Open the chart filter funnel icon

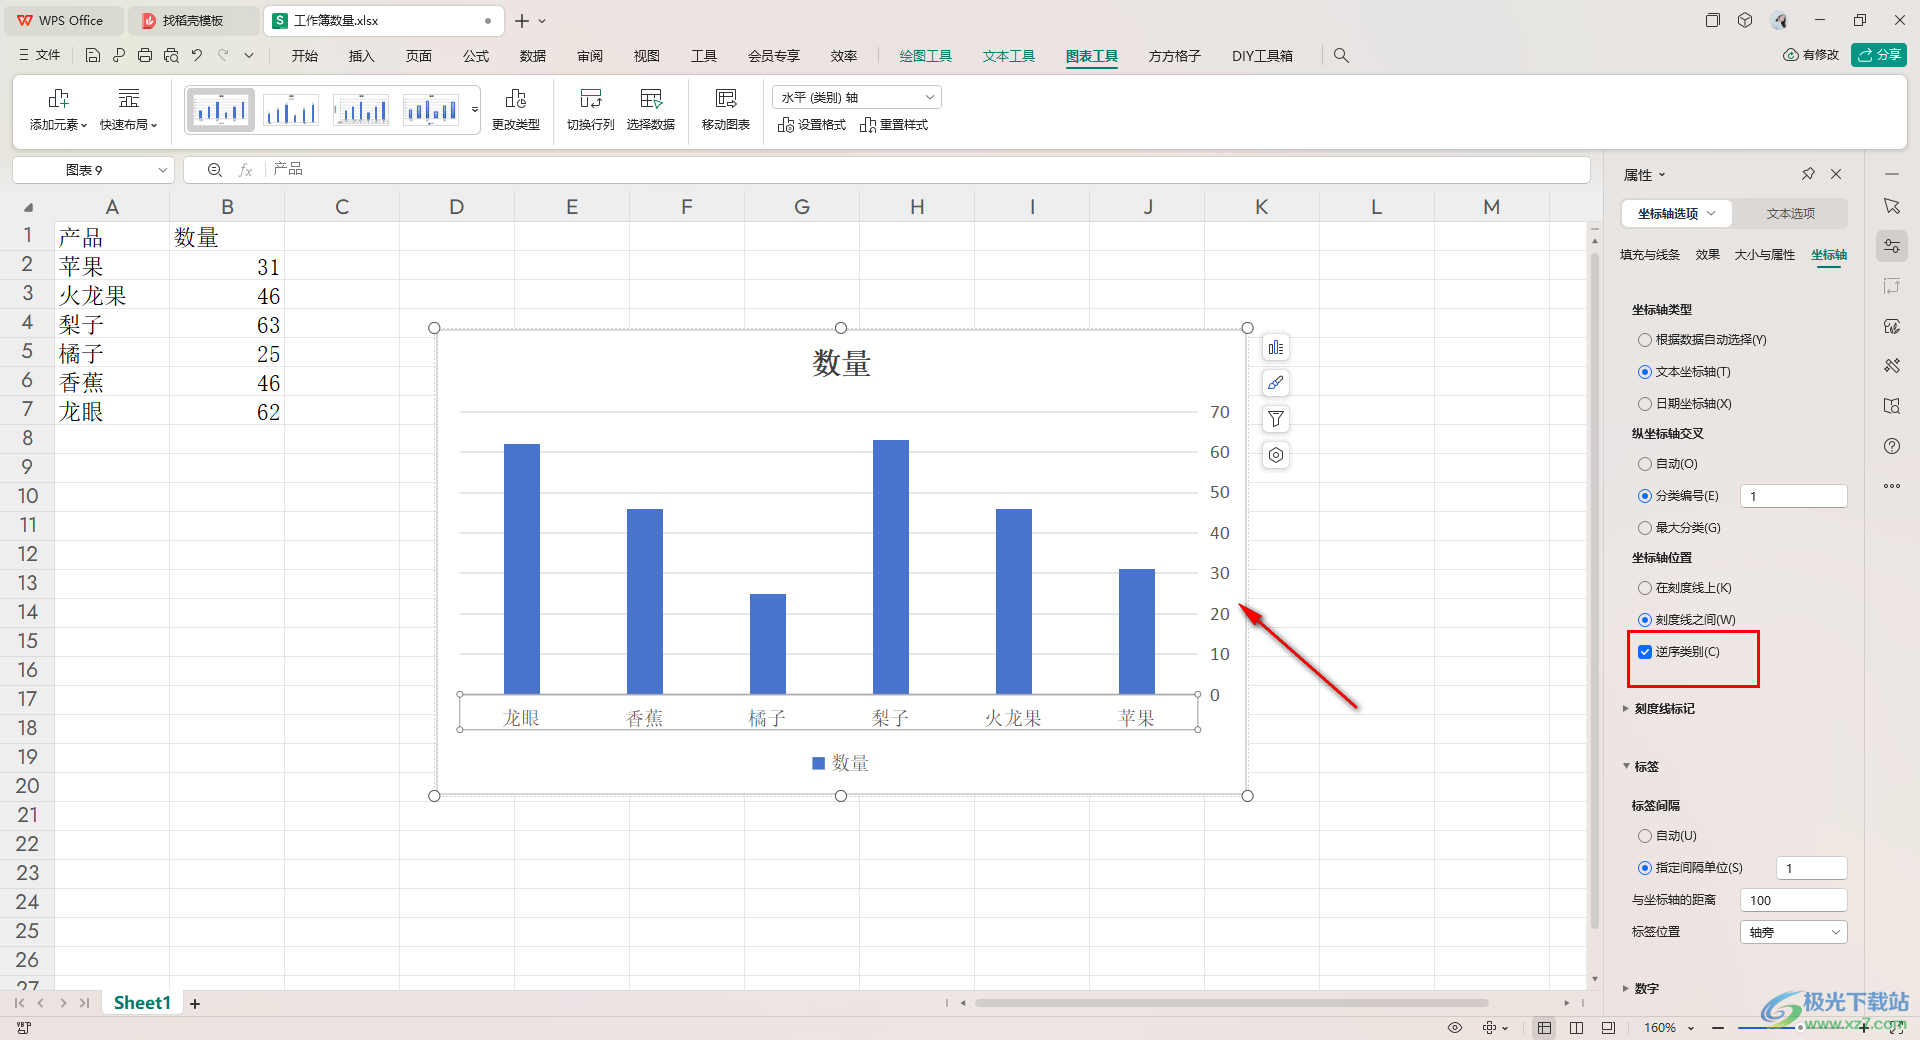(x=1276, y=419)
